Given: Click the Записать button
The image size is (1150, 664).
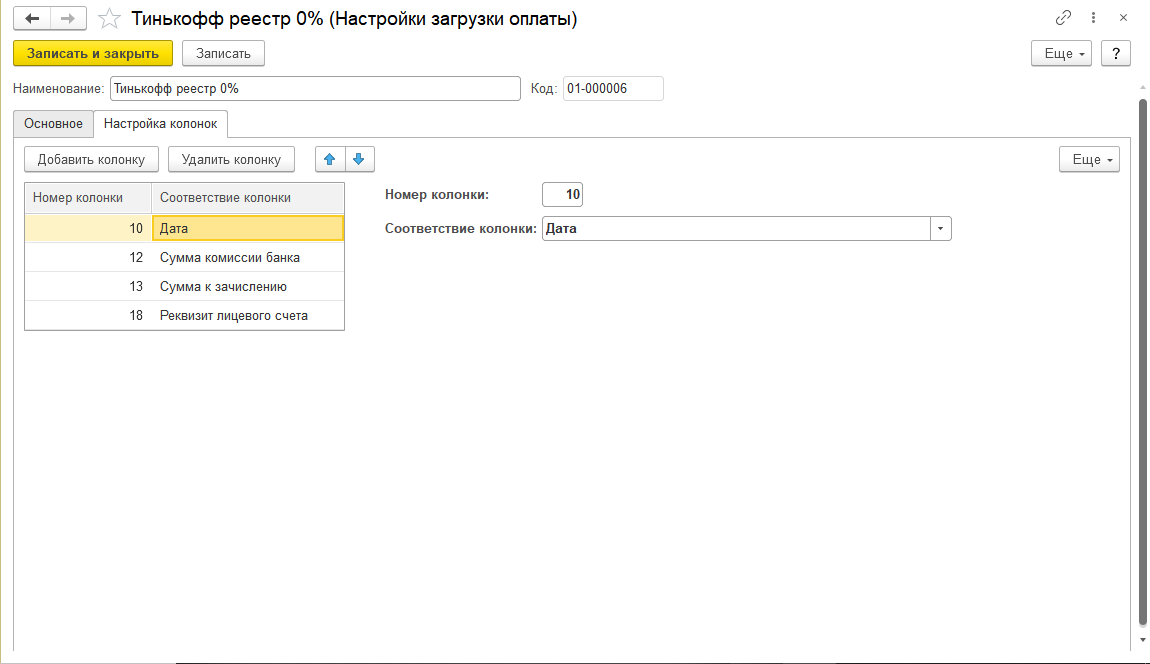Looking at the screenshot, I should tap(224, 54).
